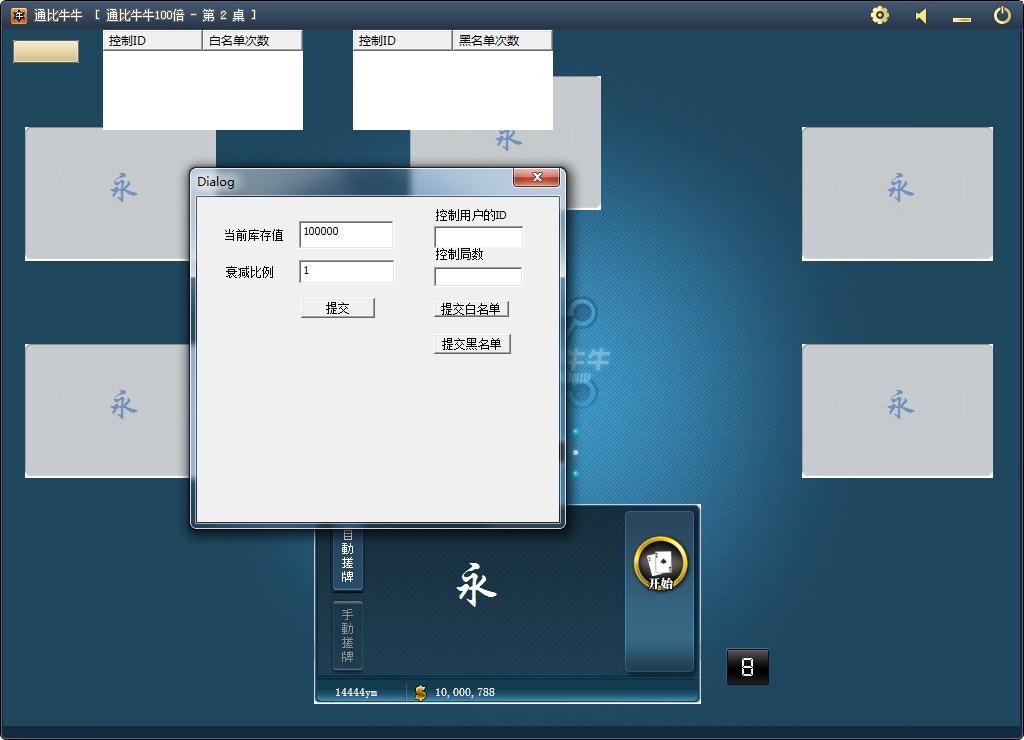Click the 提交 submit button
Screen dimensions: 1024x740
tap(338, 308)
